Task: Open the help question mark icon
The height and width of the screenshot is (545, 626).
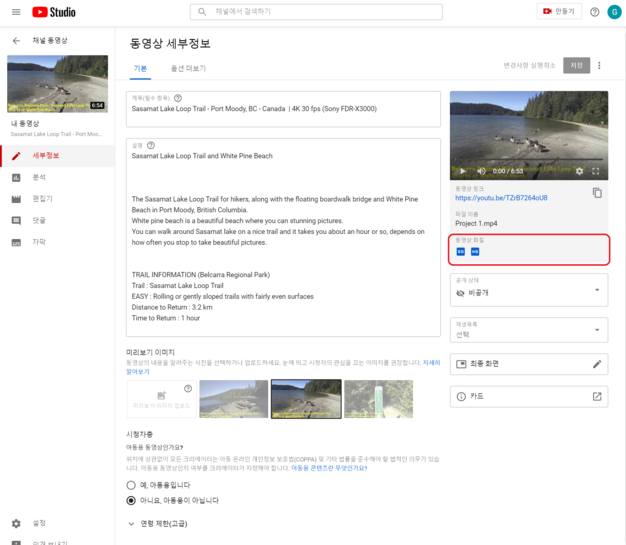Action: [x=594, y=12]
